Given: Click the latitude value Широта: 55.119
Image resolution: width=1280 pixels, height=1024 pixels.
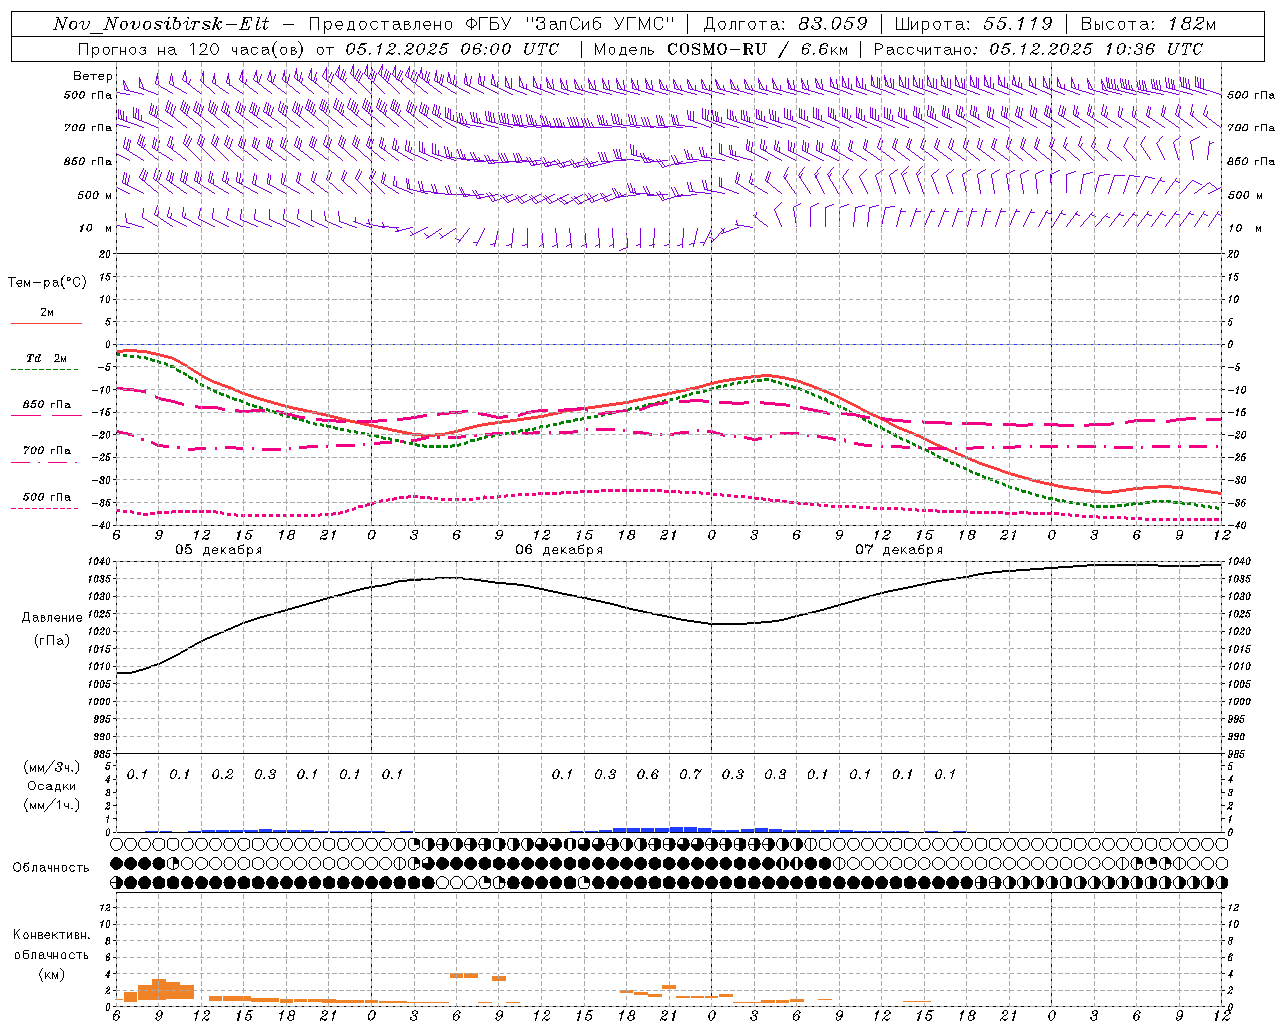Looking at the screenshot, I should click(x=973, y=24).
